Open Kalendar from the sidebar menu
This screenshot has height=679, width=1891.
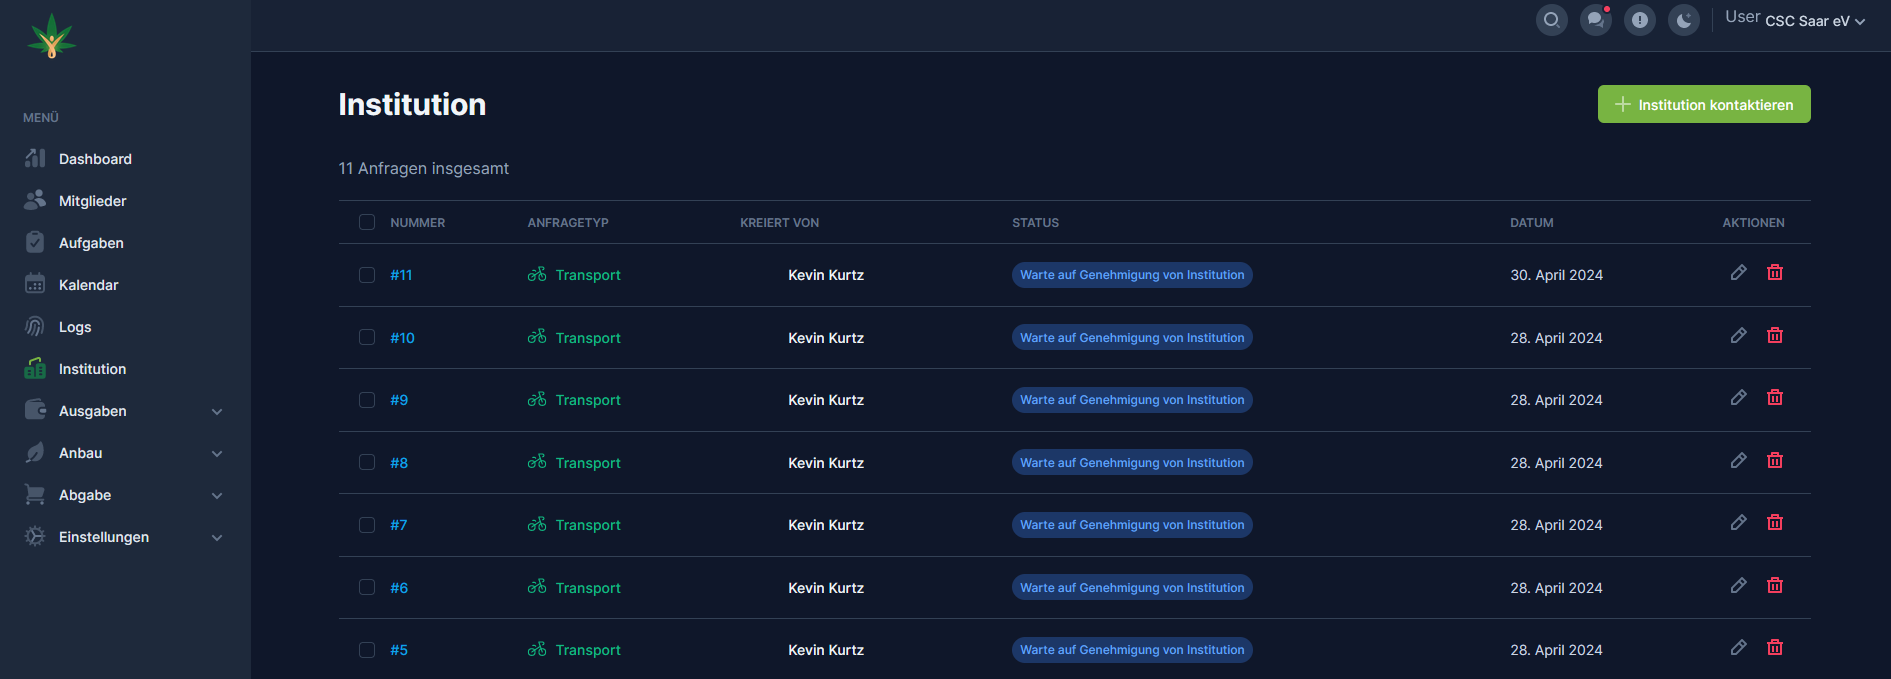coord(88,285)
